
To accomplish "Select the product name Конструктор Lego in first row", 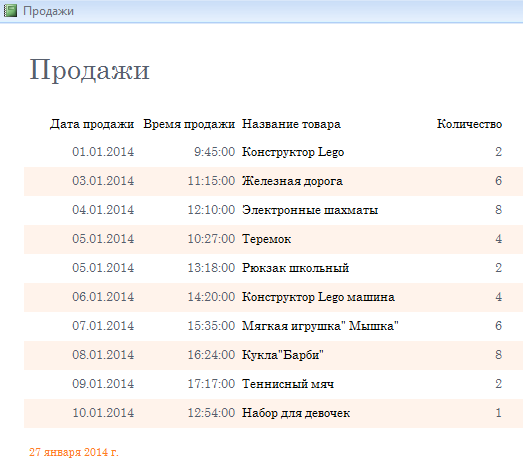I will tap(293, 152).
